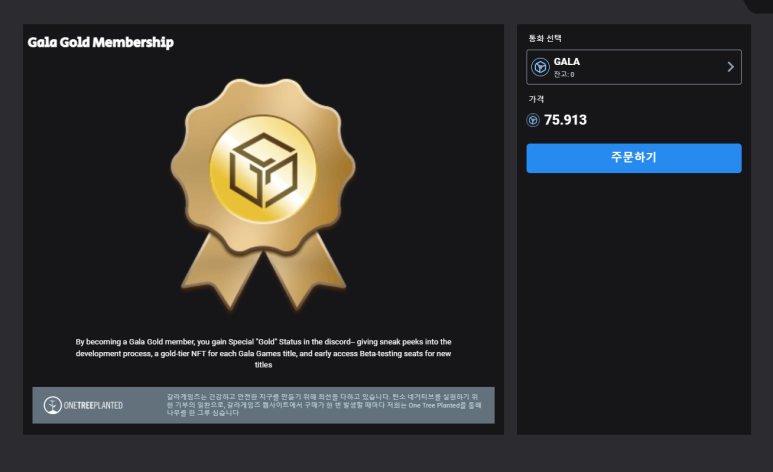Click the GALA coin icon beside price
Image resolution: width=773 pixels, height=472 pixels.
(x=533, y=120)
